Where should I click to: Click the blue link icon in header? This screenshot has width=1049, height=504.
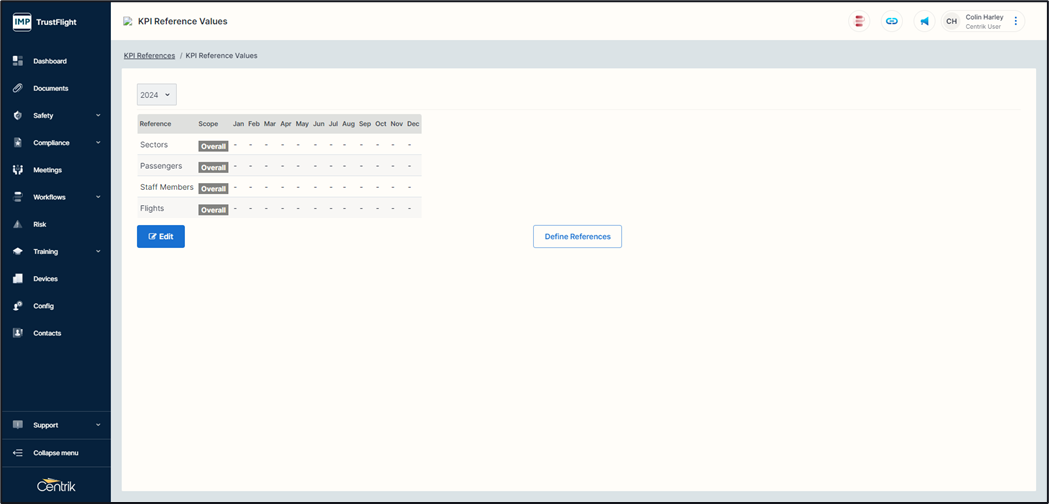tap(892, 21)
